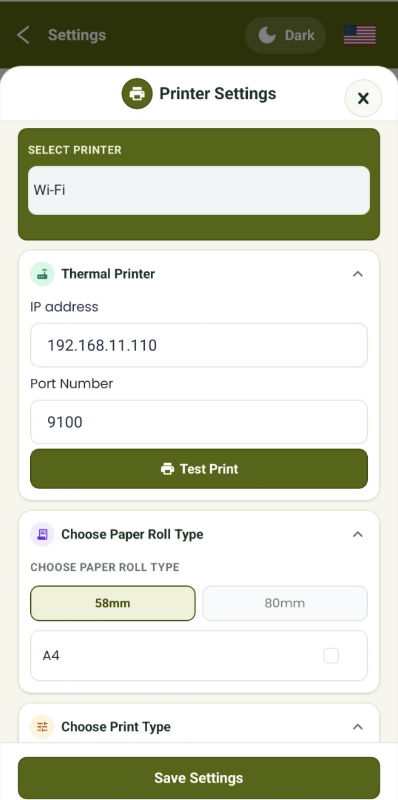Click the printer icon inside Test Print

click(167, 469)
